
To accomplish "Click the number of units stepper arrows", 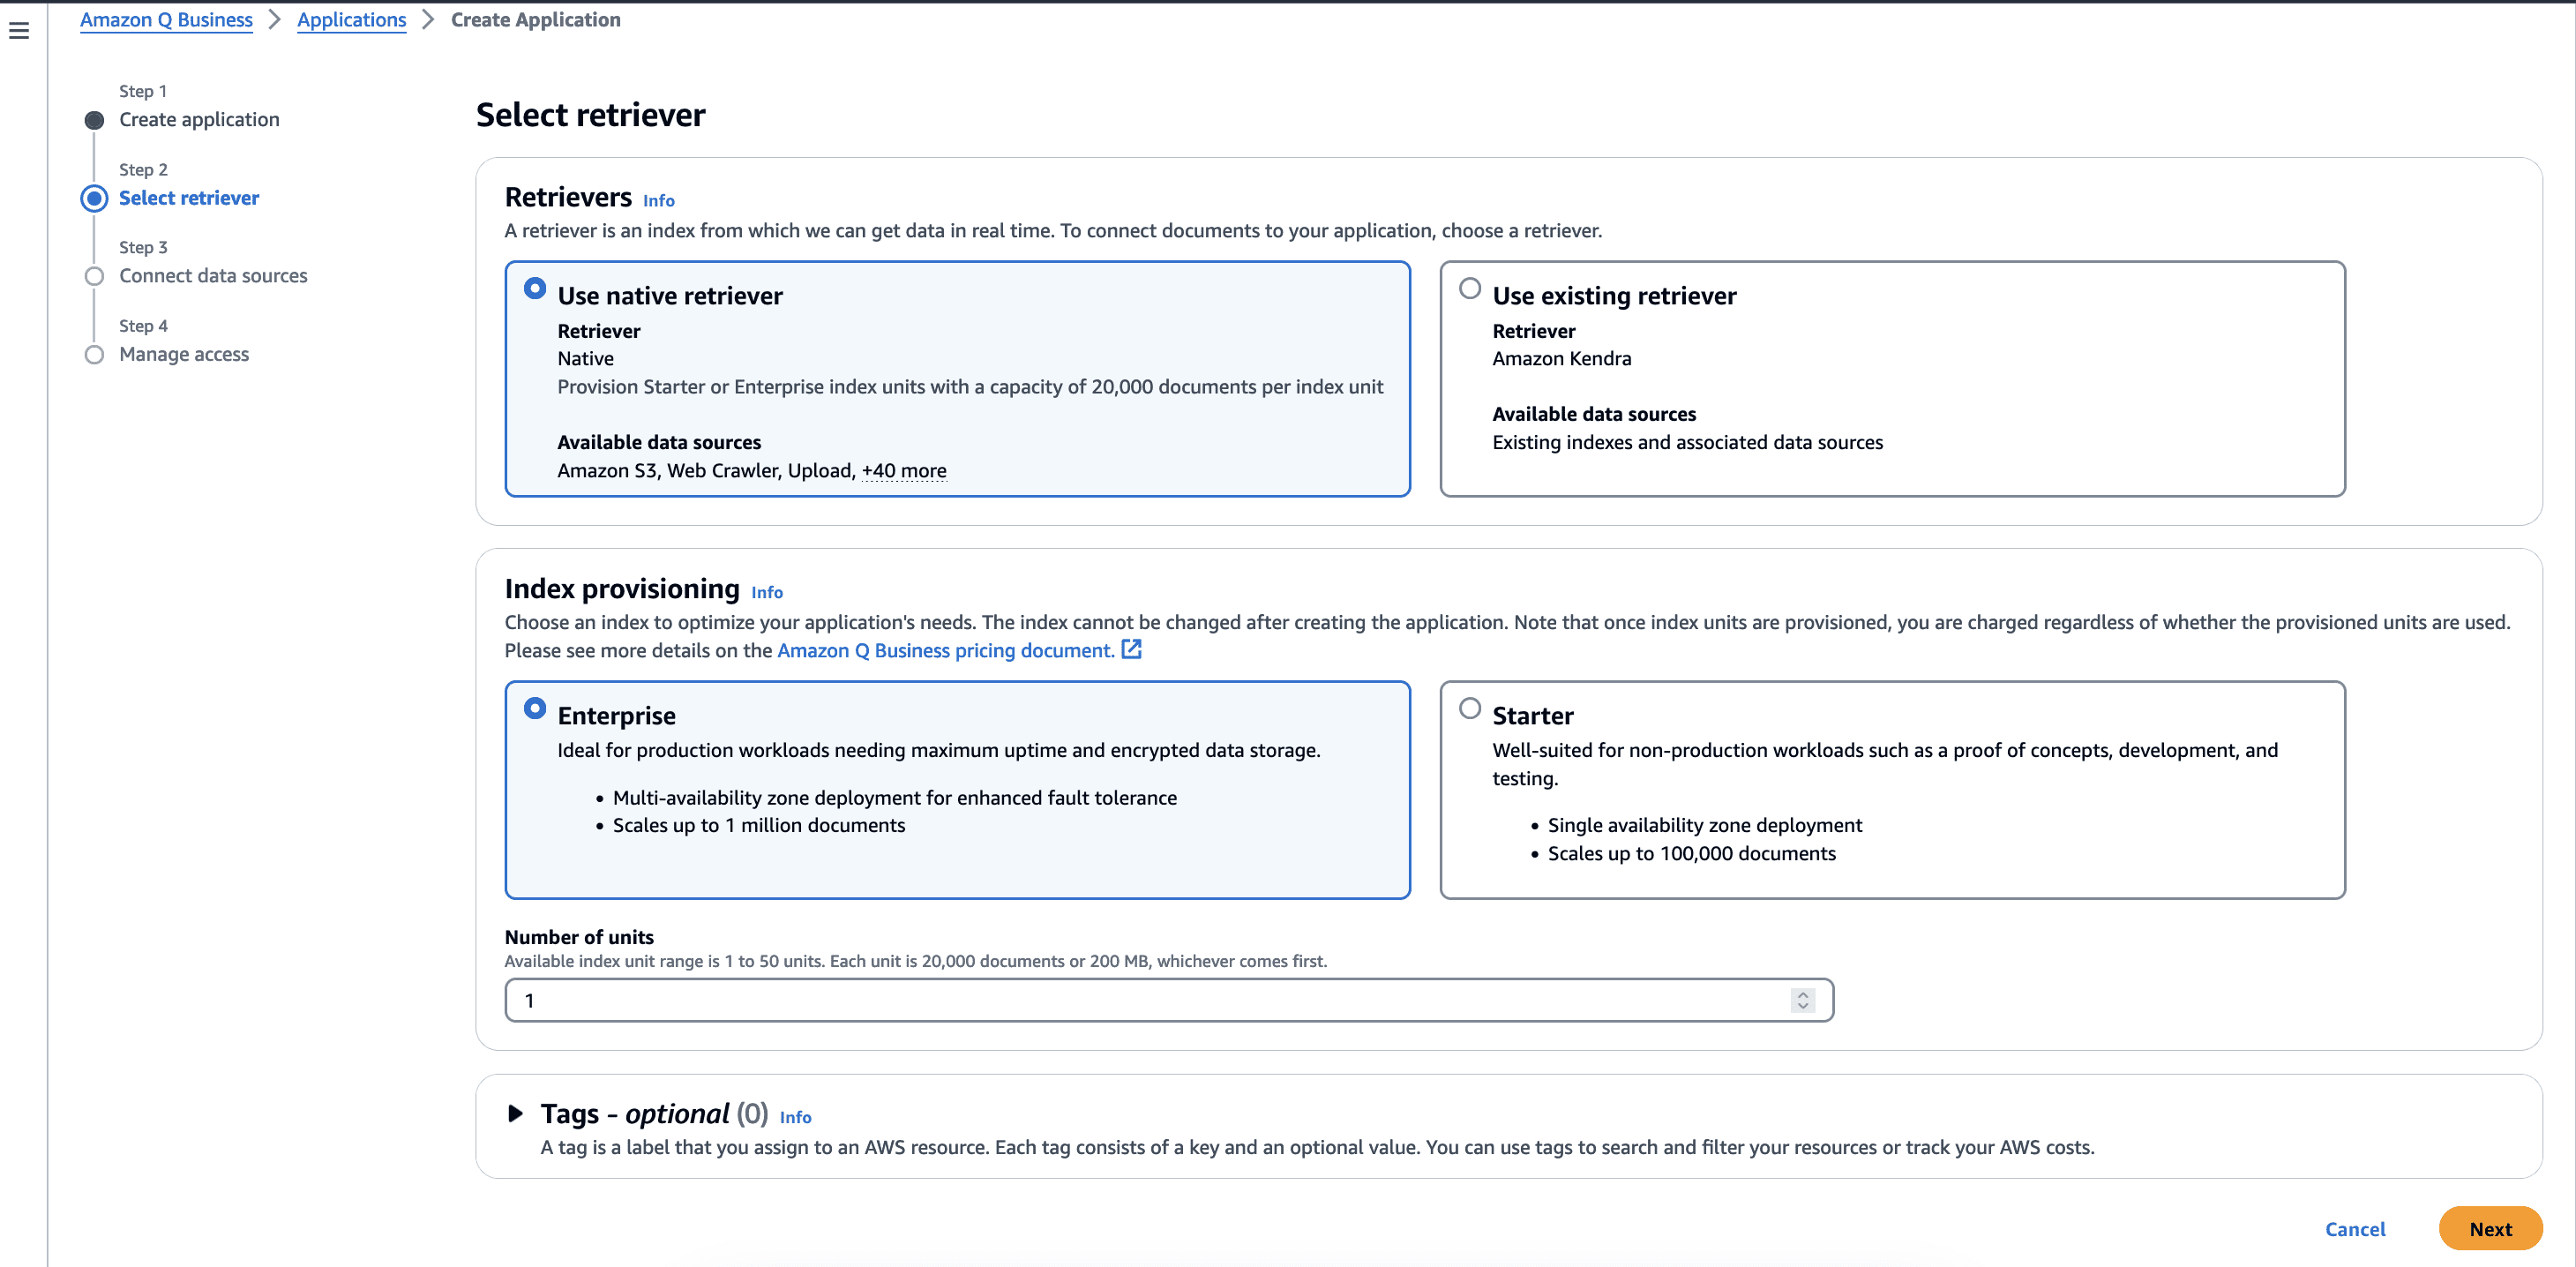I will point(1802,1000).
